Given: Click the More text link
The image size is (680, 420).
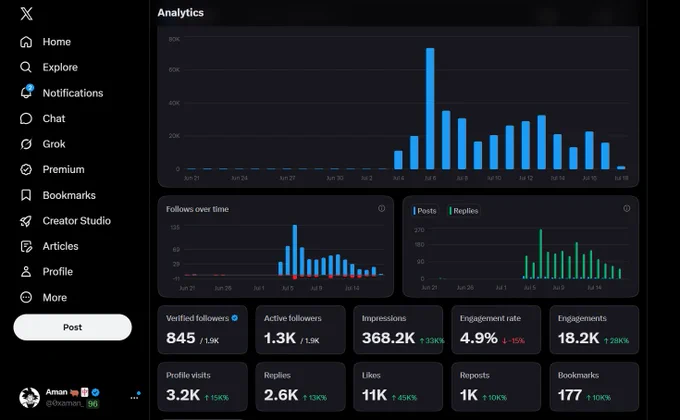Looking at the screenshot, I should 55,298.
